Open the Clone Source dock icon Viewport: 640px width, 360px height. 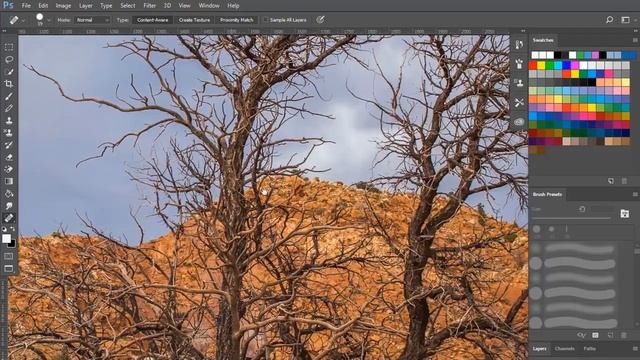(519, 83)
